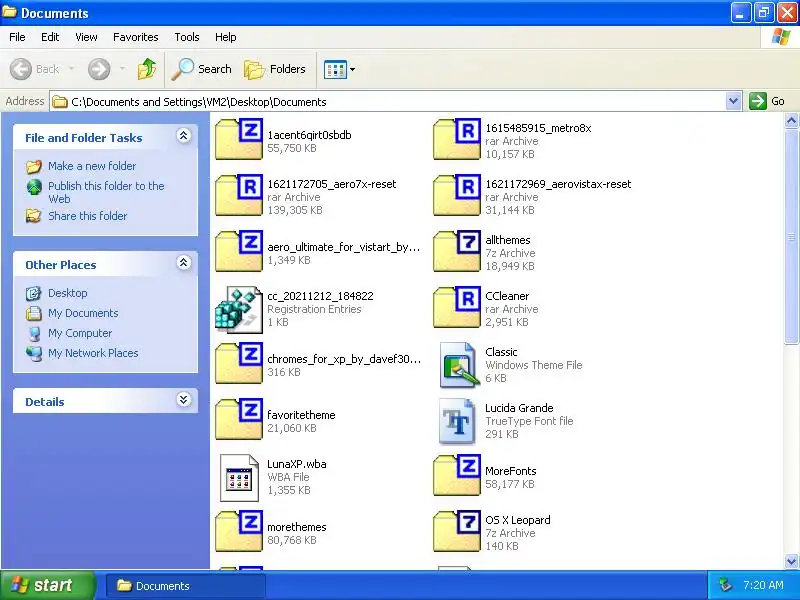Expand the Details panel
Image resolution: width=800 pixels, height=600 pixels.
[184, 399]
